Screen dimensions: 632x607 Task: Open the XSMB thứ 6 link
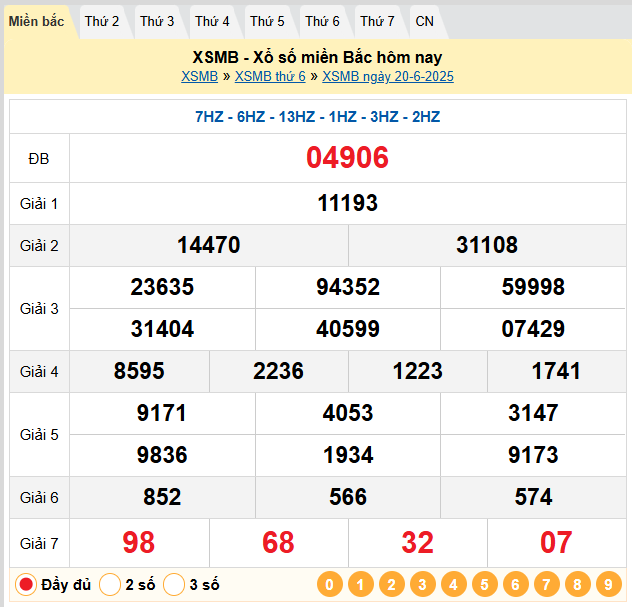coord(270,77)
